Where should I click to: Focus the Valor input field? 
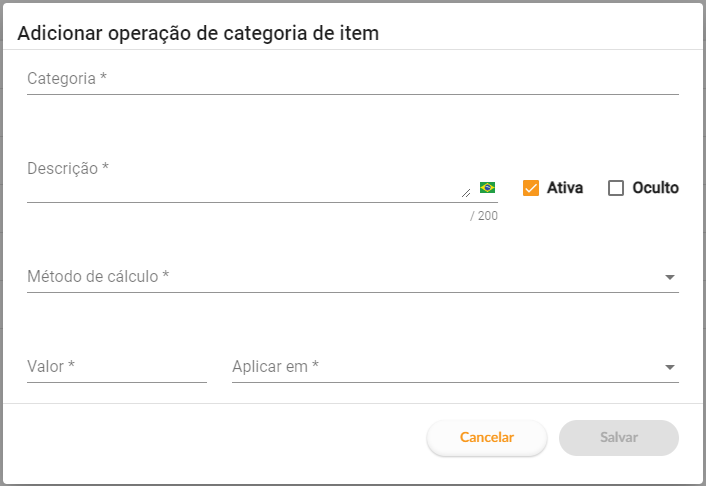coord(117,367)
